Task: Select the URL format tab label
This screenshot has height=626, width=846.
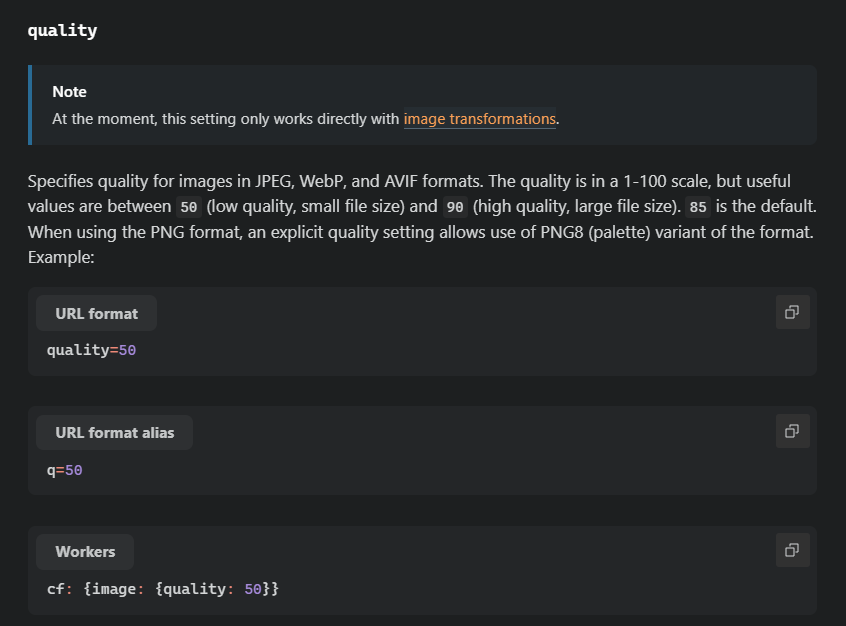Action: coord(96,313)
